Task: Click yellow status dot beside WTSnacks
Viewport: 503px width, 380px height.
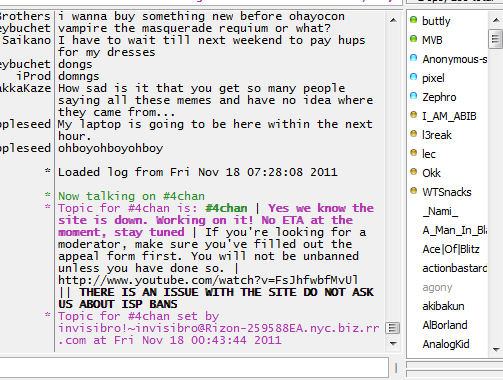Action: tap(413, 191)
